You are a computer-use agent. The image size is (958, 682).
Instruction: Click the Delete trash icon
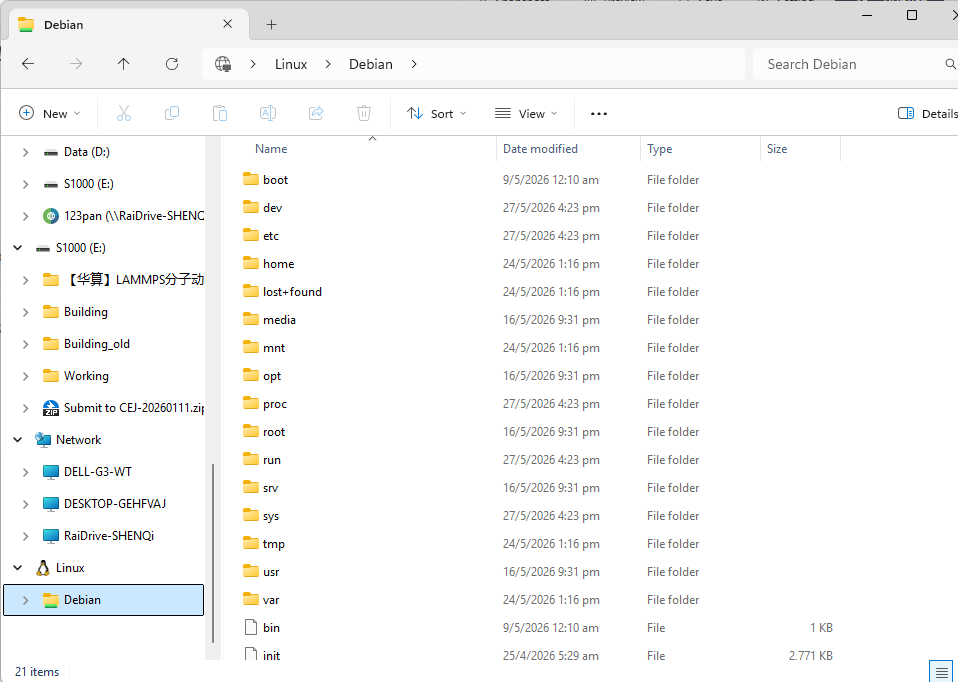(364, 113)
